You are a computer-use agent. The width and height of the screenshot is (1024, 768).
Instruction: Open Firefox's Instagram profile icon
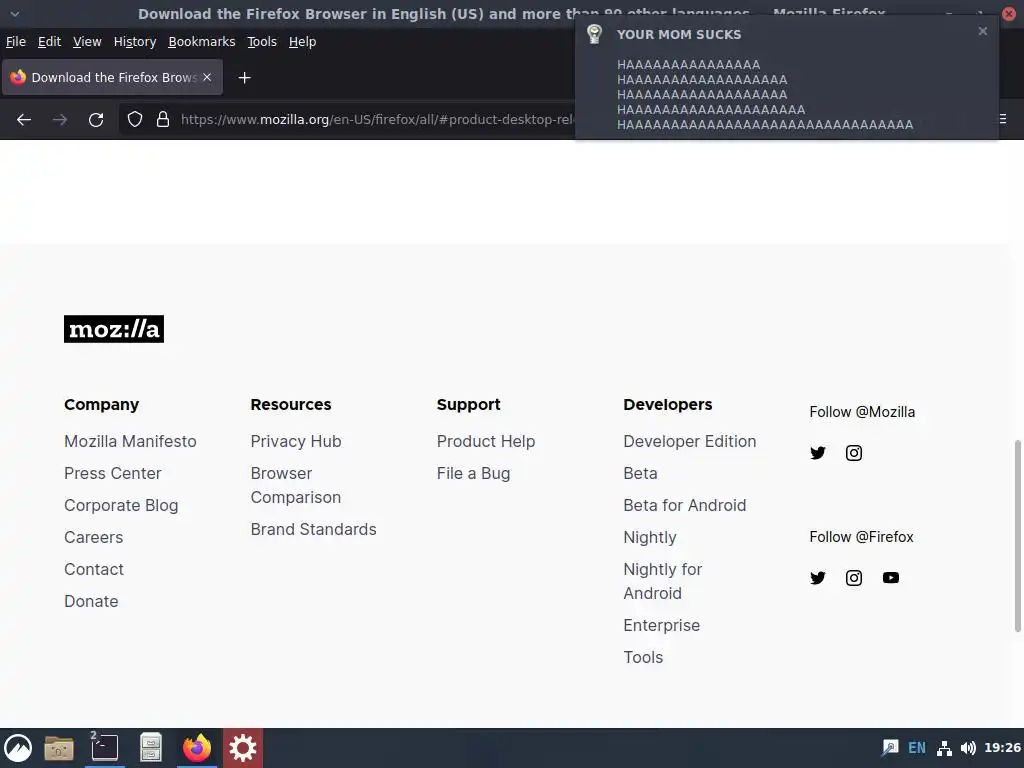854,577
